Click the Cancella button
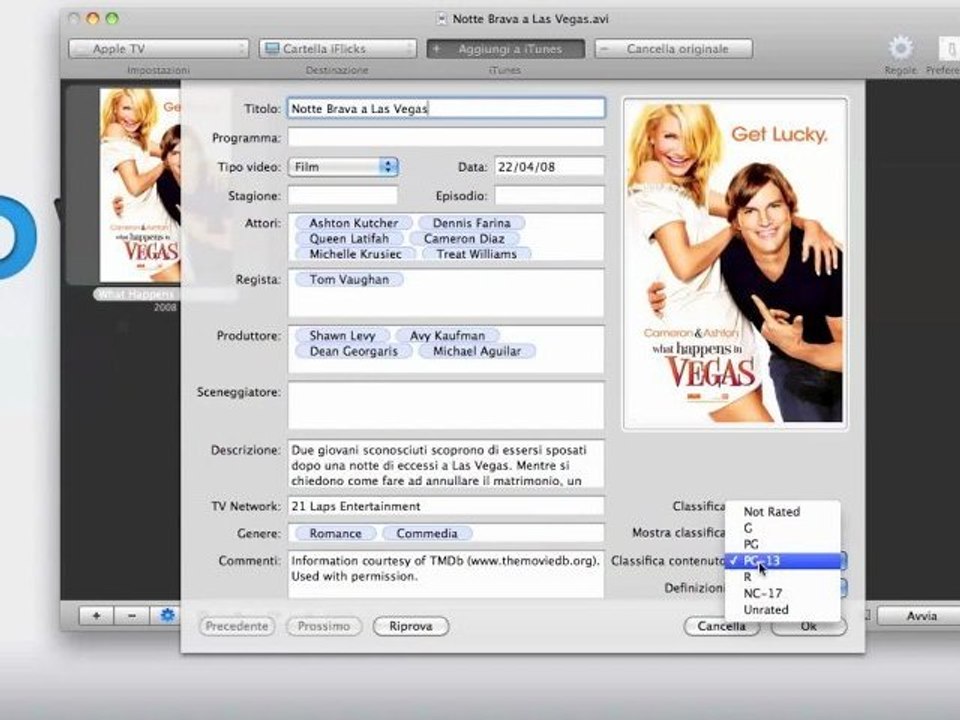Image resolution: width=960 pixels, height=720 pixels. [721, 626]
